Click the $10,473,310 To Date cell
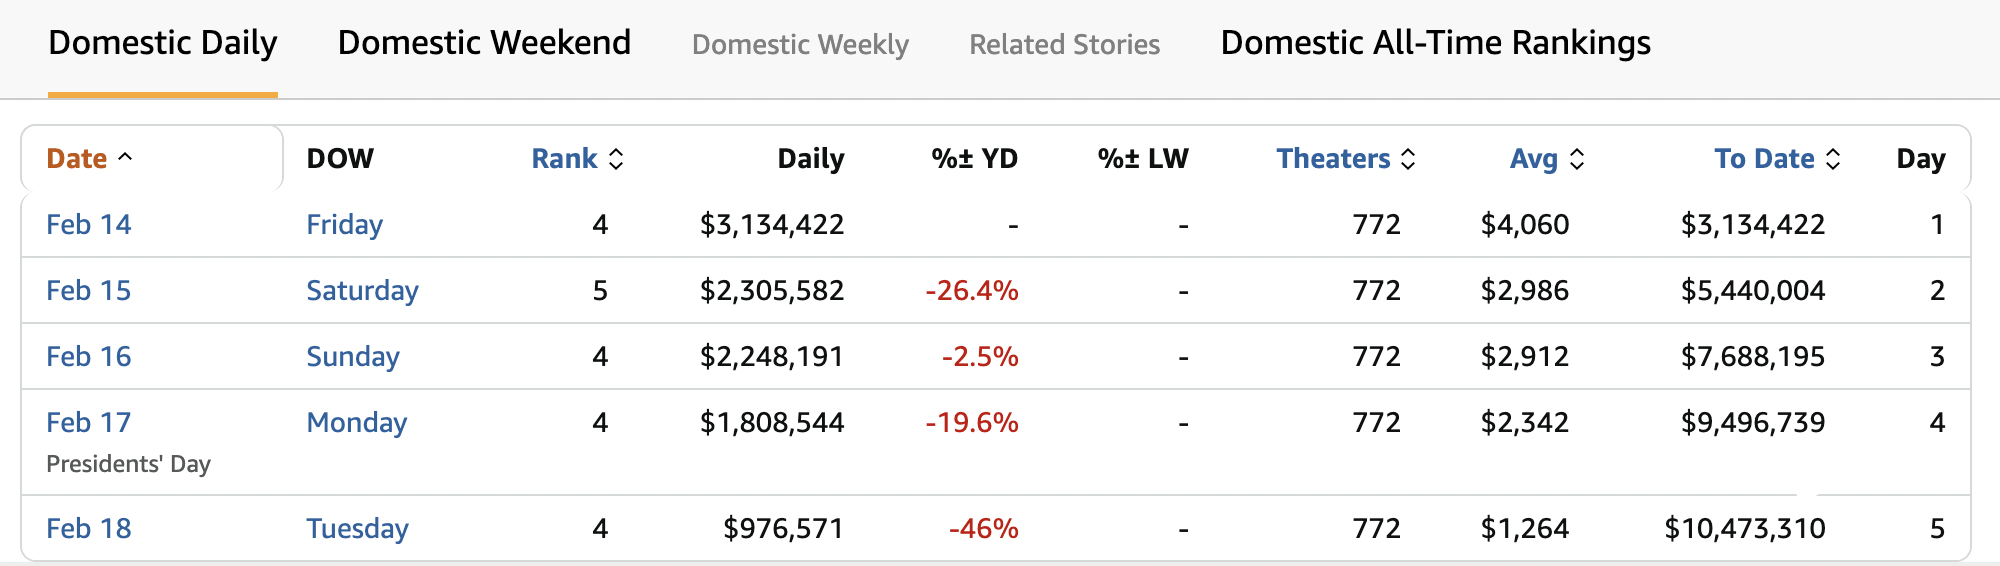Viewport: 2000px width, 566px height. click(1744, 529)
